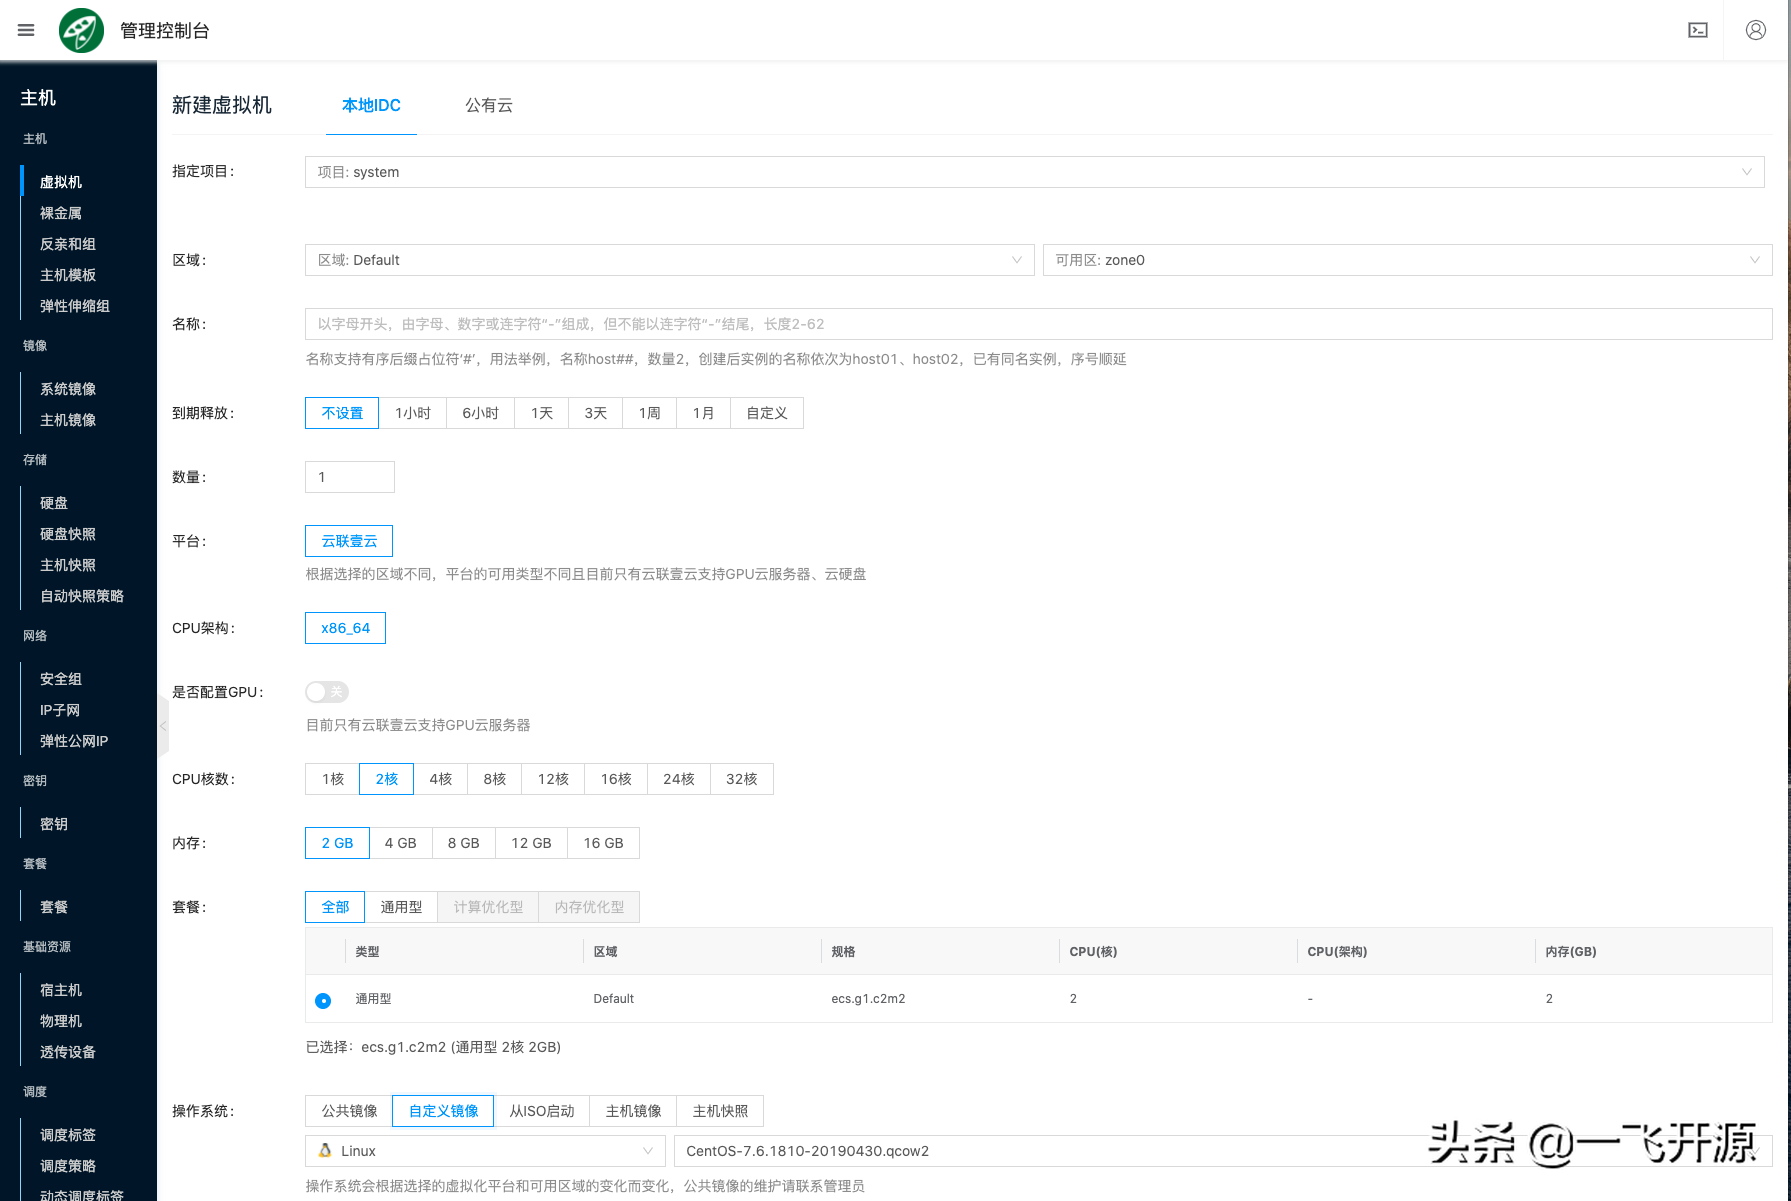This screenshot has width=1791, height=1201.
Task: Open 密钥 item in the sidebar
Action: coord(54,824)
